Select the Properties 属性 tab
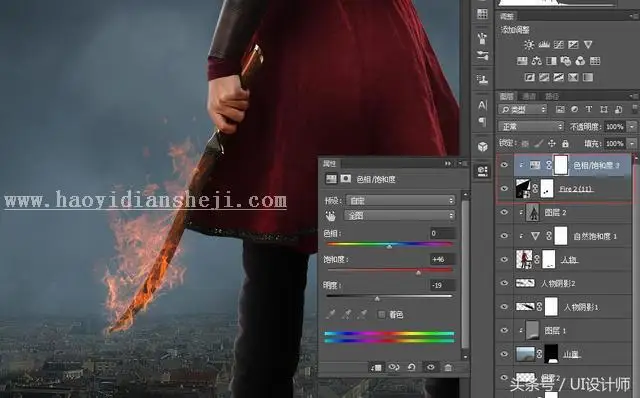 click(329, 163)
